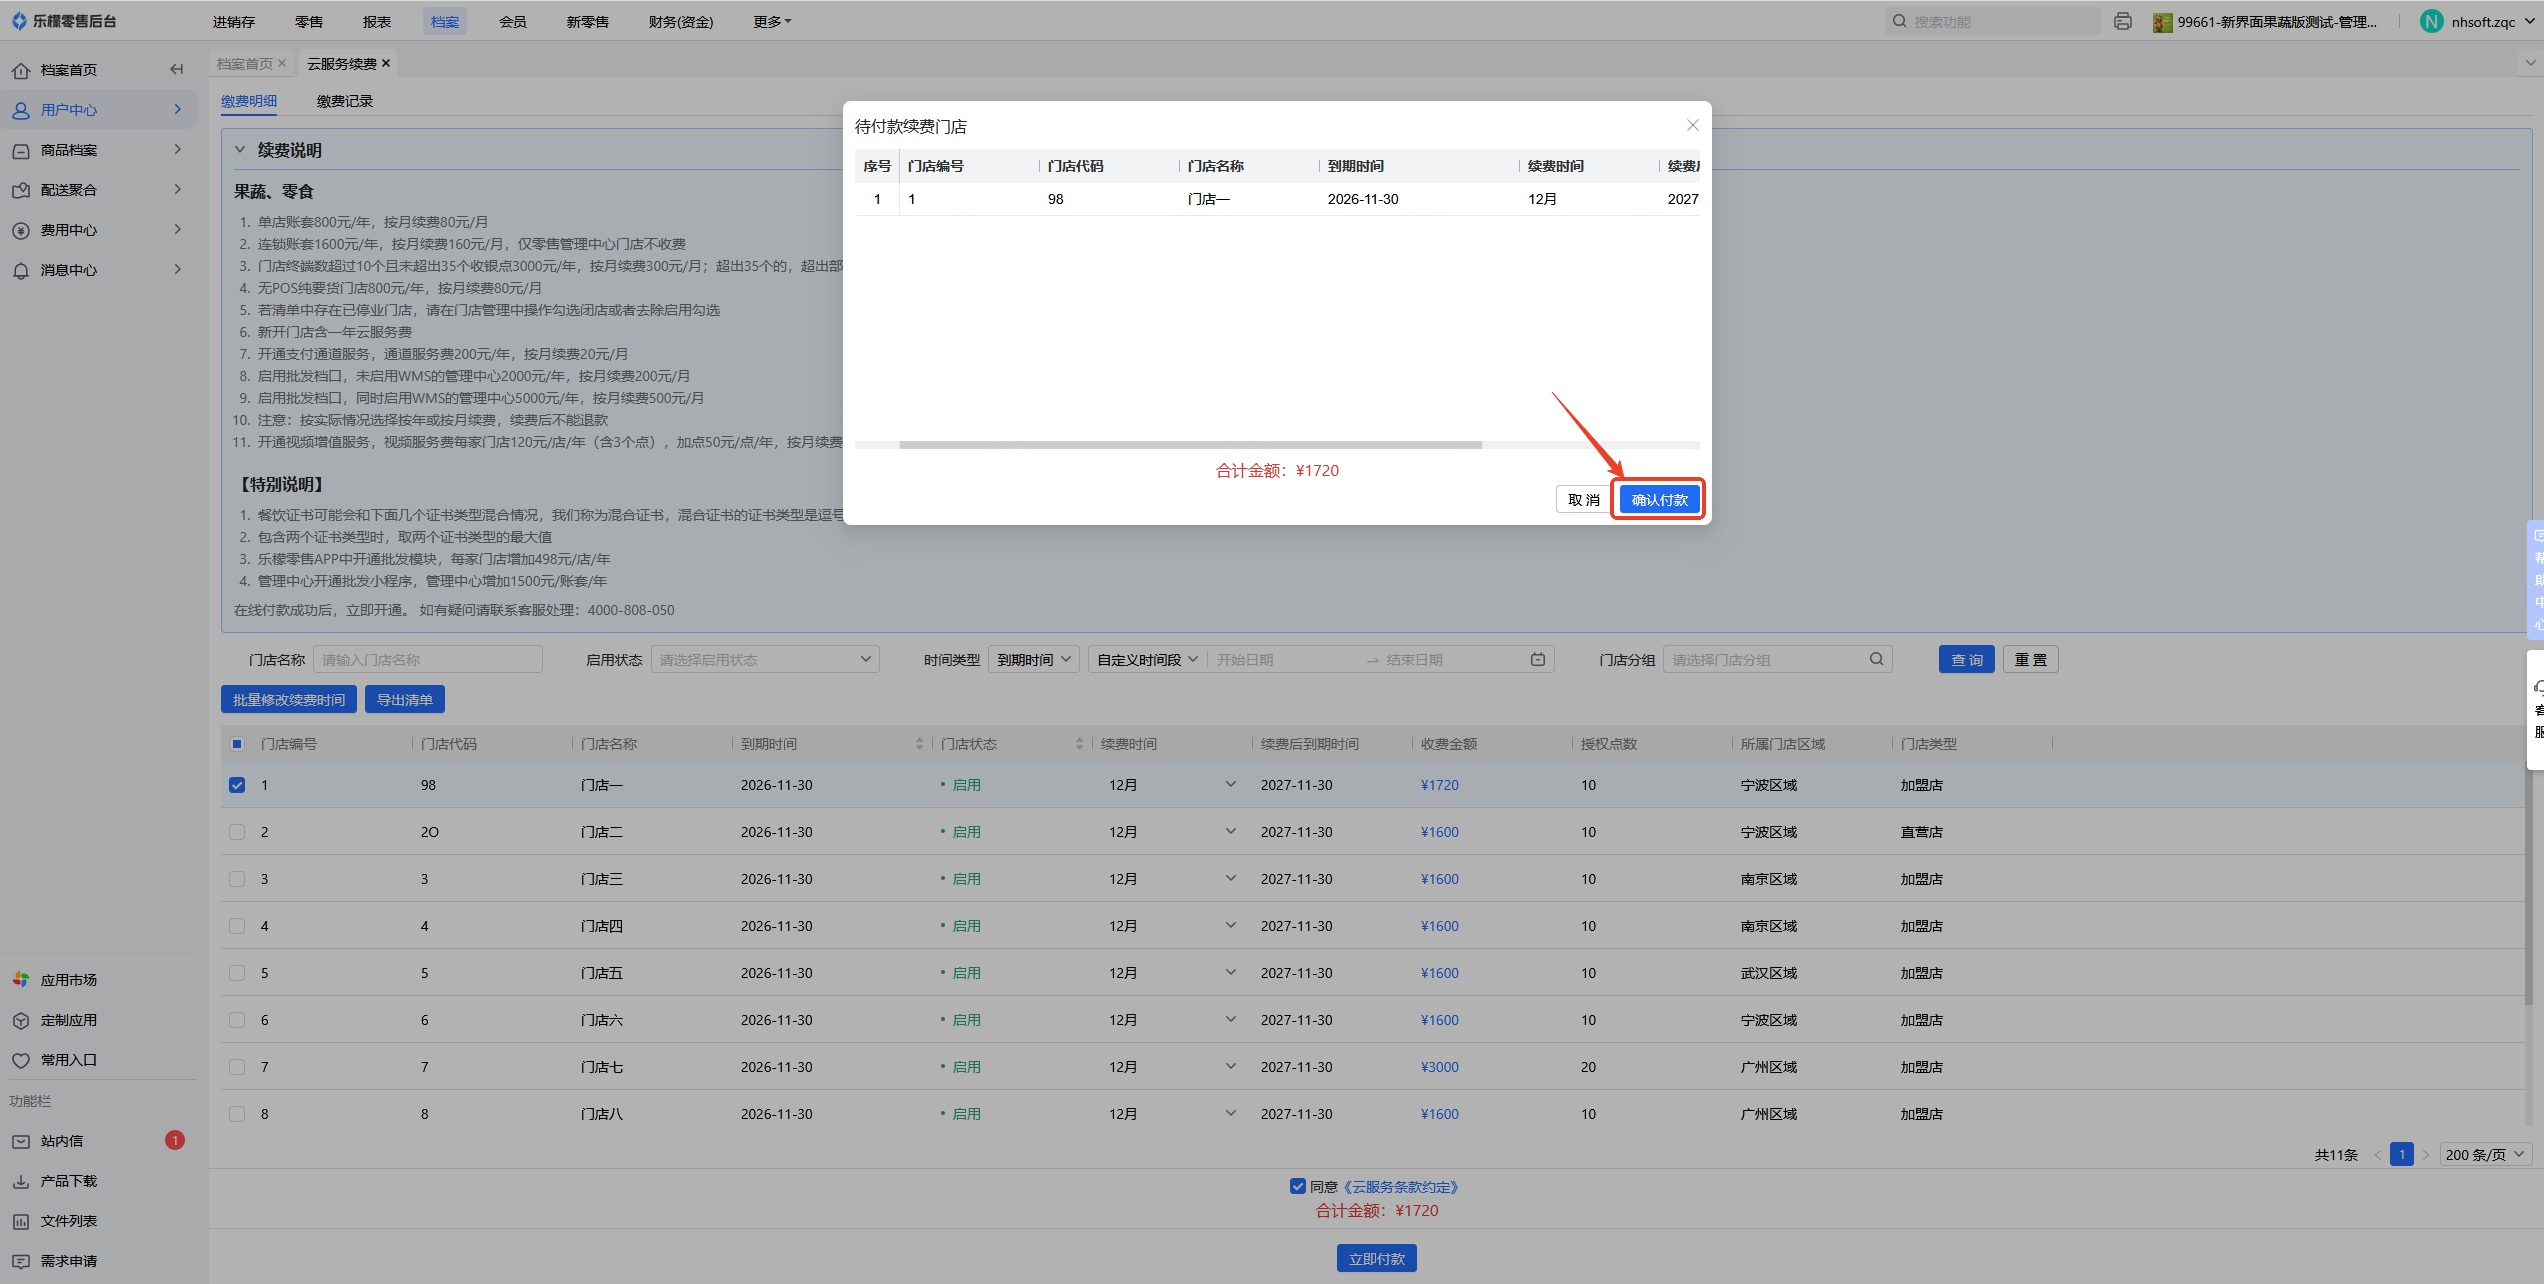Open 应用市场 from the sidebar
The width and height of the screenshot is (2544, 1284).
[68, 980]
